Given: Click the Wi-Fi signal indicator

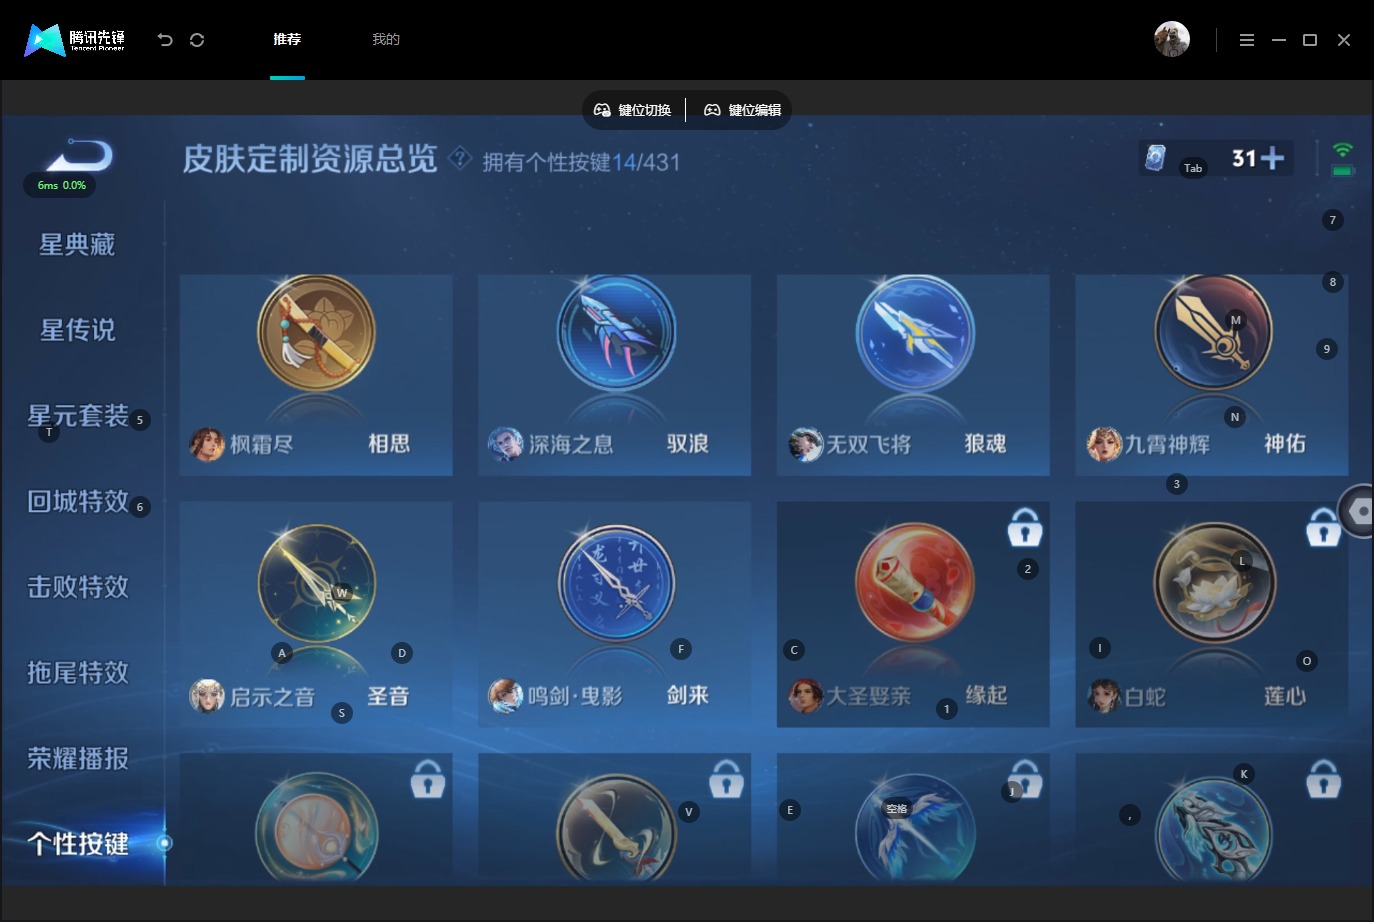Looking at the screenshot, I should [1342, 150].
